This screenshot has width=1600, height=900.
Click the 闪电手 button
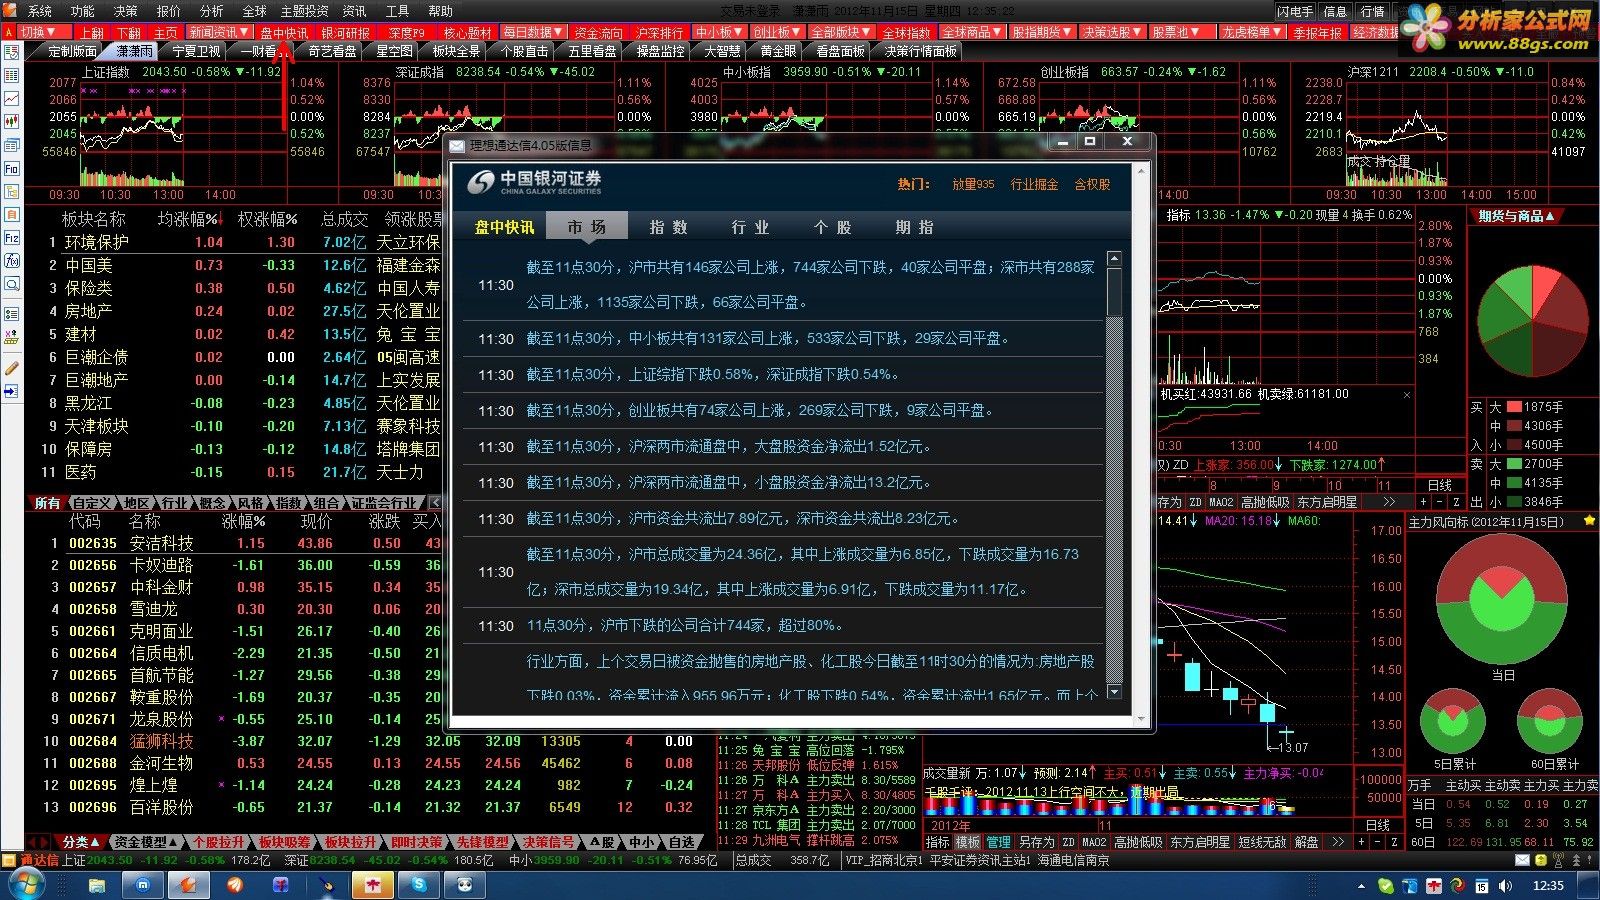[x=1295, y=11]
